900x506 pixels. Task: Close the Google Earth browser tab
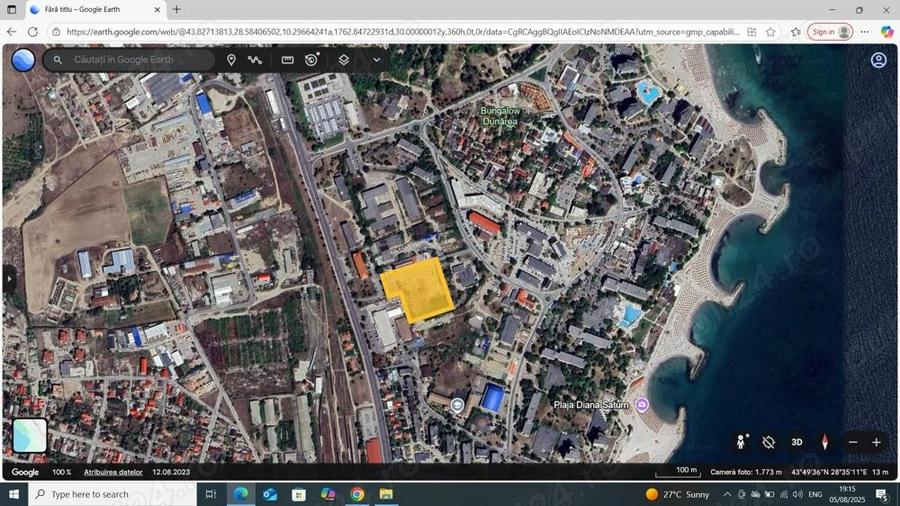point(157,10)
